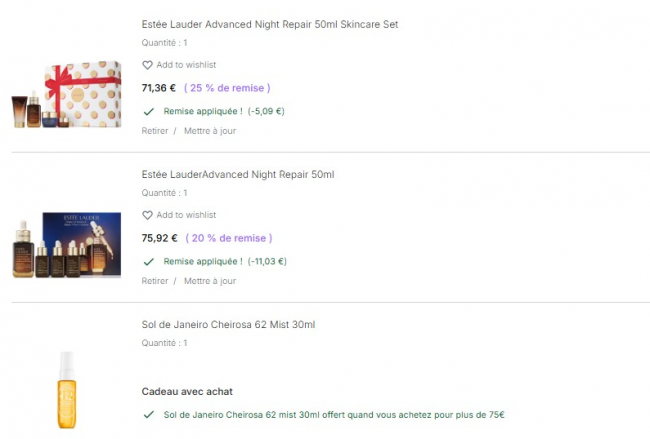Click Add to wishlist text under second product
The image size is (650, 439).
pos(186,215)
